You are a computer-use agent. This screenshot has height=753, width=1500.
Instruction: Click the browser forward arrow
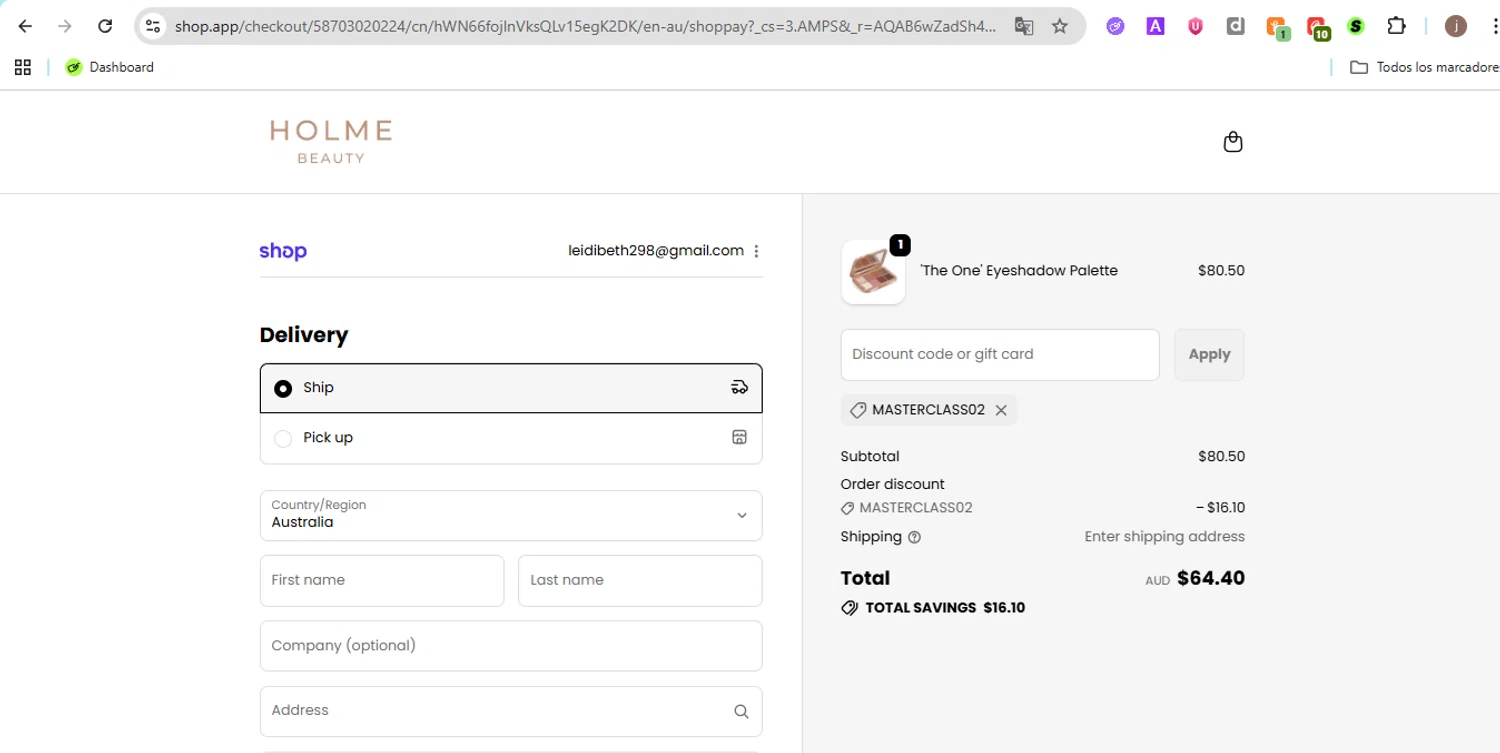coord(65,27)
